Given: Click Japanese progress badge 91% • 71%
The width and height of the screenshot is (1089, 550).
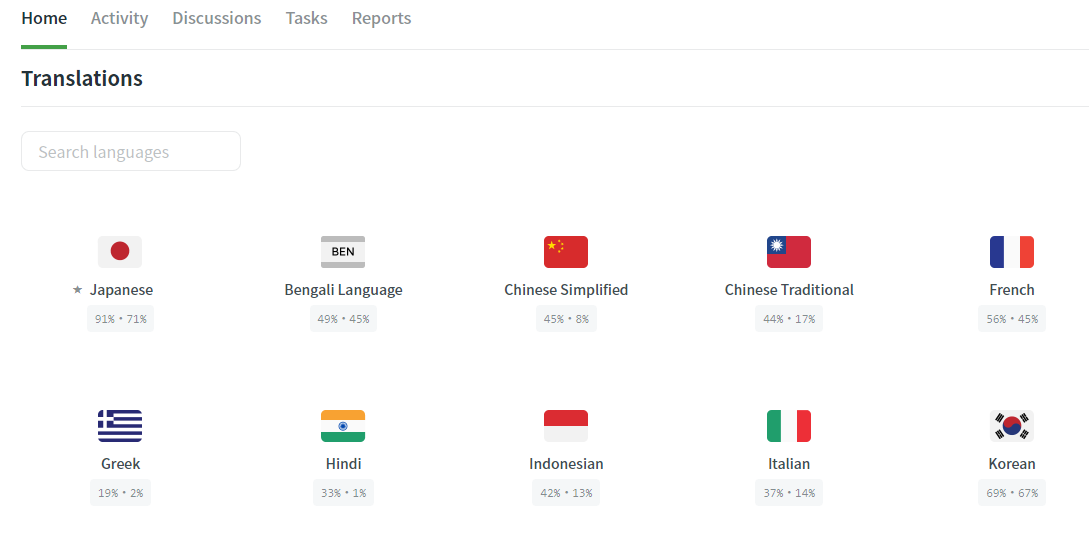Looking at the screenshot, I should tap(120, 319).
